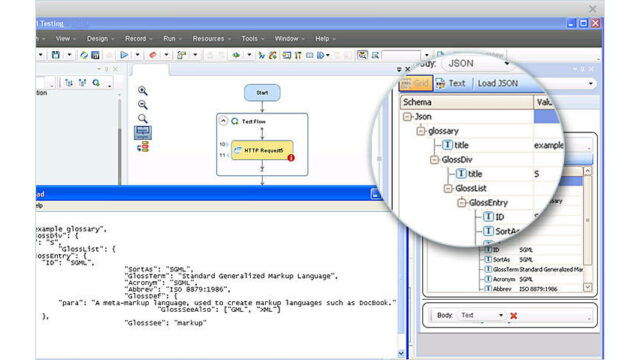
Task: Switch to Text view
Action: click(451, 83)
